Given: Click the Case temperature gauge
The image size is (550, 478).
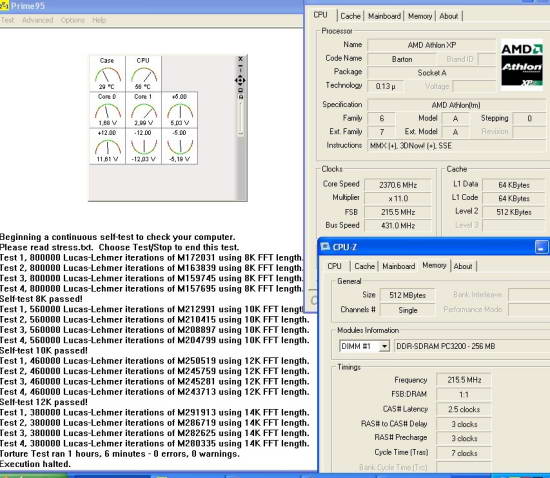Looking at the screenshot, I should pos(107,73).
